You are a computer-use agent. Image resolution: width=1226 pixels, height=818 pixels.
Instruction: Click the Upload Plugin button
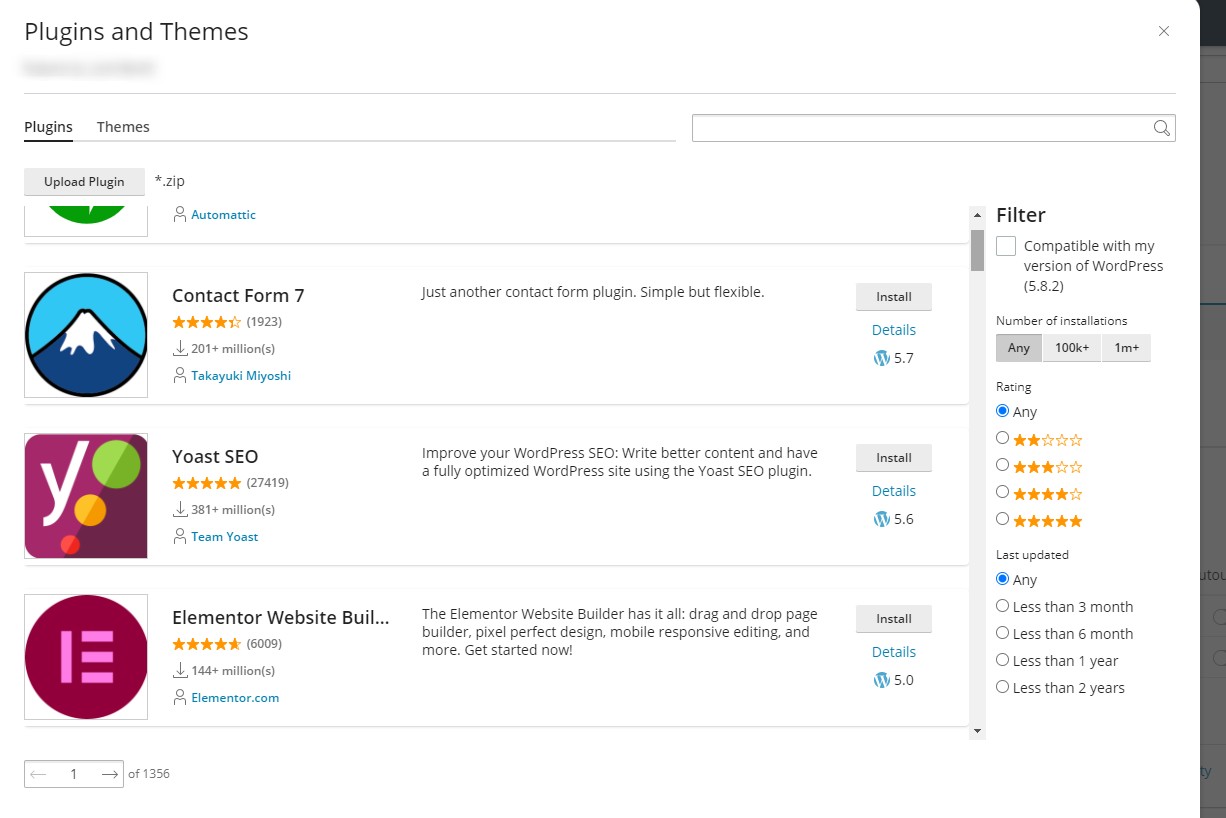coord(84,181)
